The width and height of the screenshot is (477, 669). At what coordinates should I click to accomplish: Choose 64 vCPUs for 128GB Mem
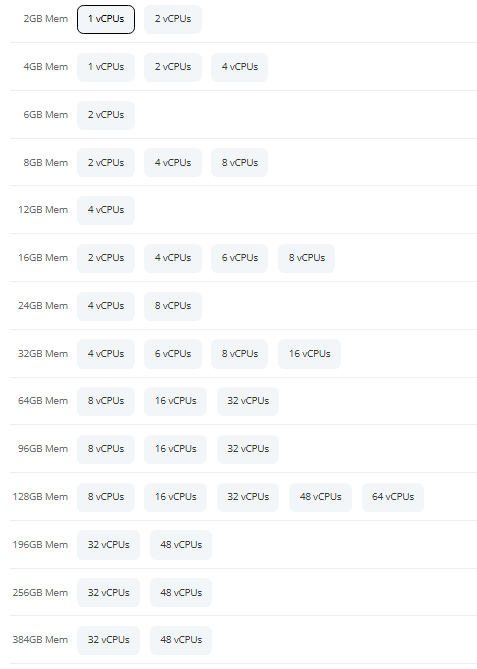pos(393,497)
